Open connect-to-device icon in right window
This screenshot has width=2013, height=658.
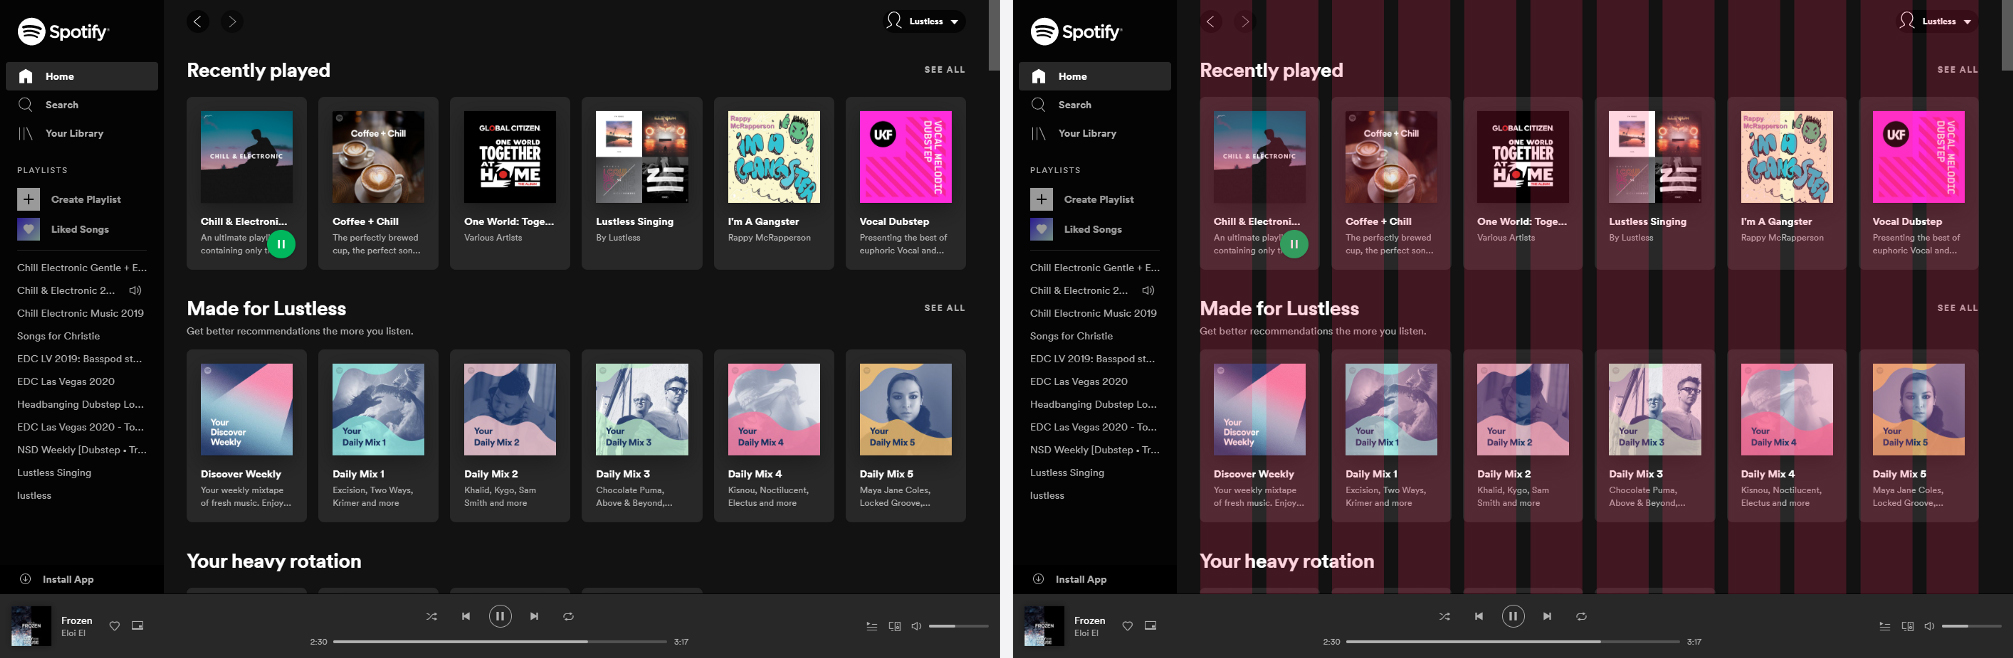pyautogui.click(x=1907, y=626)
